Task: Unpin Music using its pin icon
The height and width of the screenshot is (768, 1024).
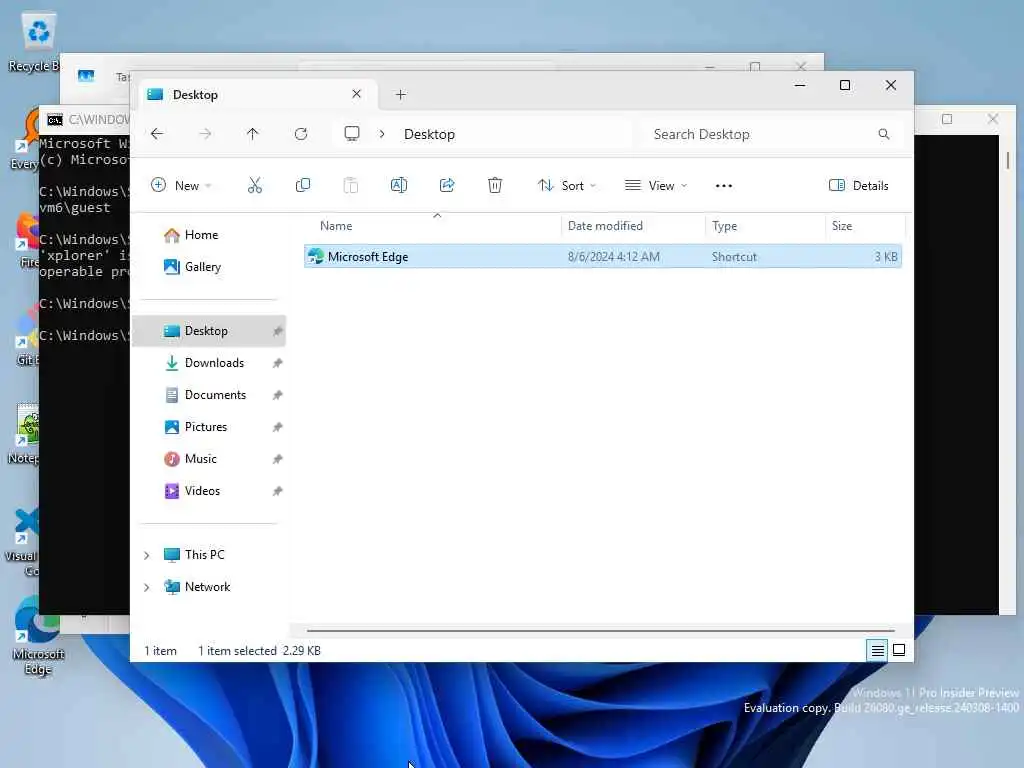Action: point(278,459)
